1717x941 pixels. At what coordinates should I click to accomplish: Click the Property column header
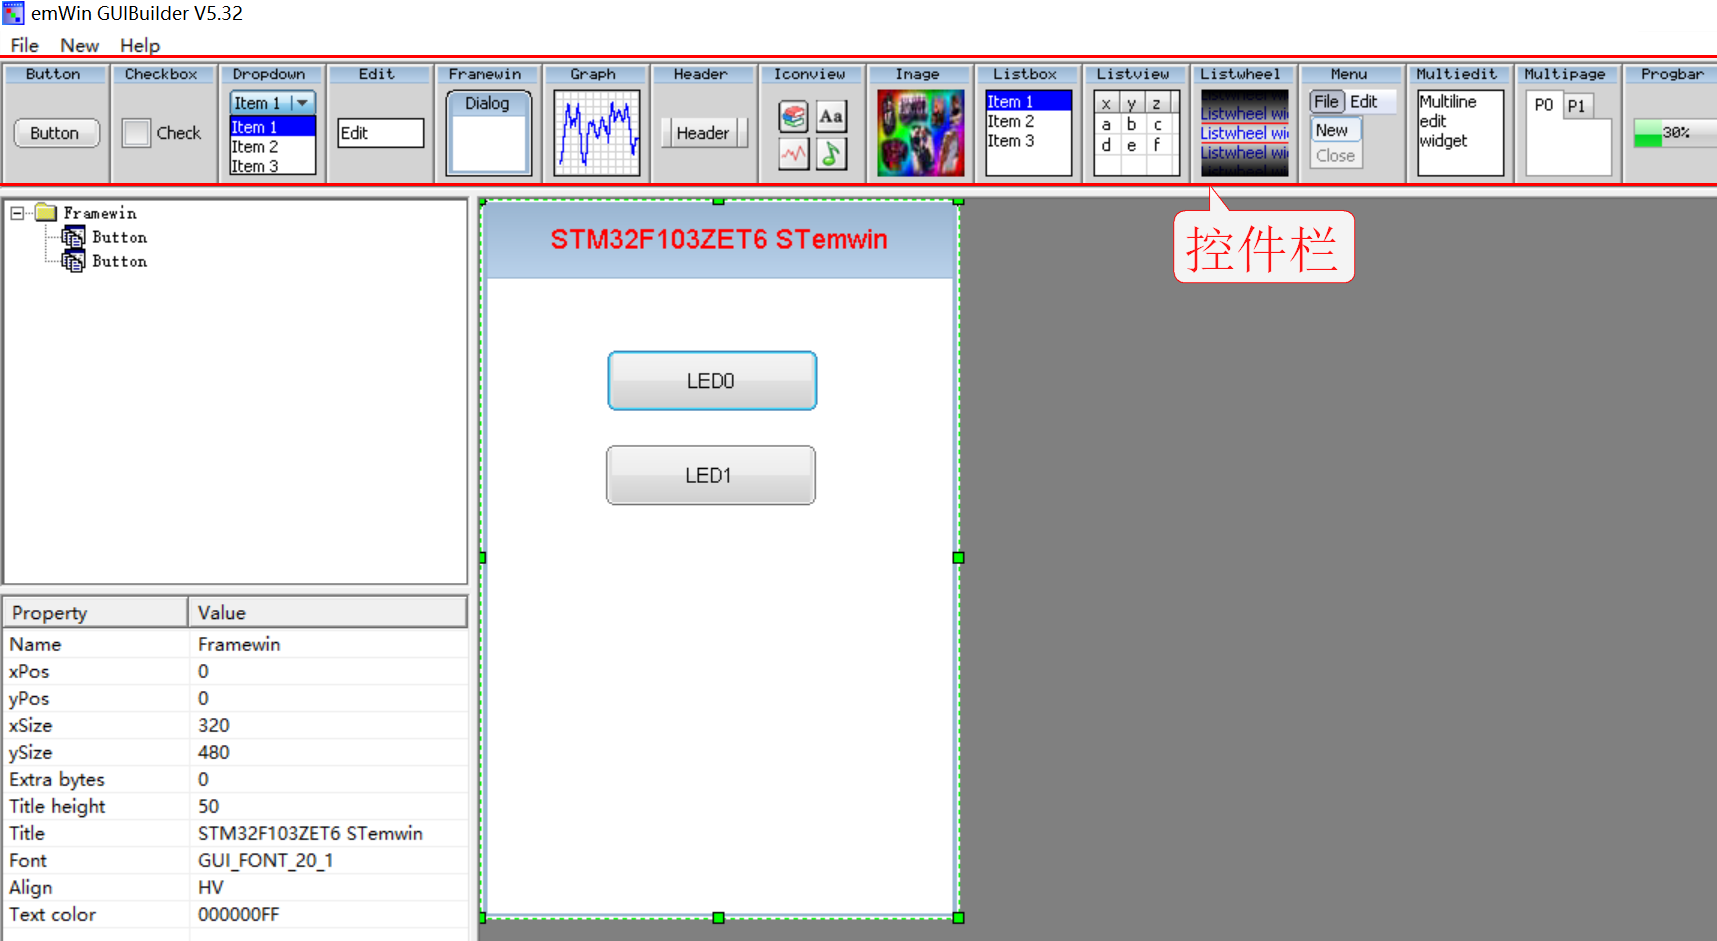click(x=96, y=612)
